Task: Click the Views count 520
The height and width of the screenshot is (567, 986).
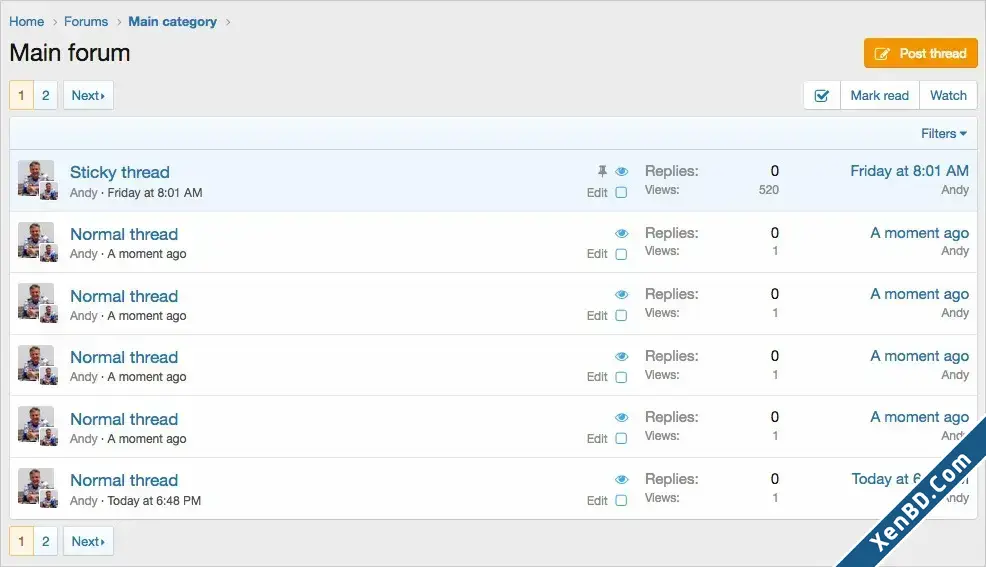Action: click(768, 190)
